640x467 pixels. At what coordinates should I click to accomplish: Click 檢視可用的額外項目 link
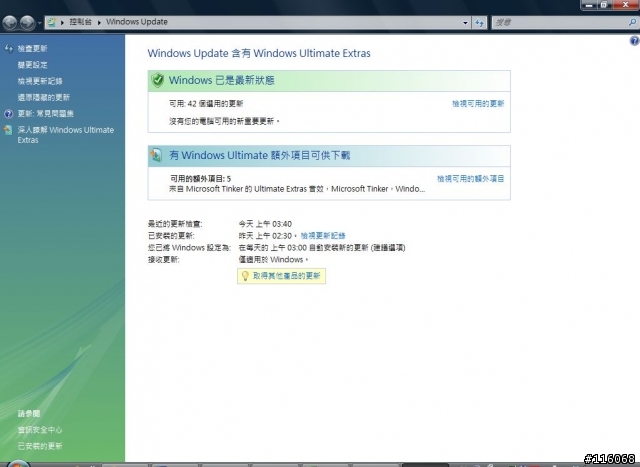pyautogui.click(x=471, y=179)
